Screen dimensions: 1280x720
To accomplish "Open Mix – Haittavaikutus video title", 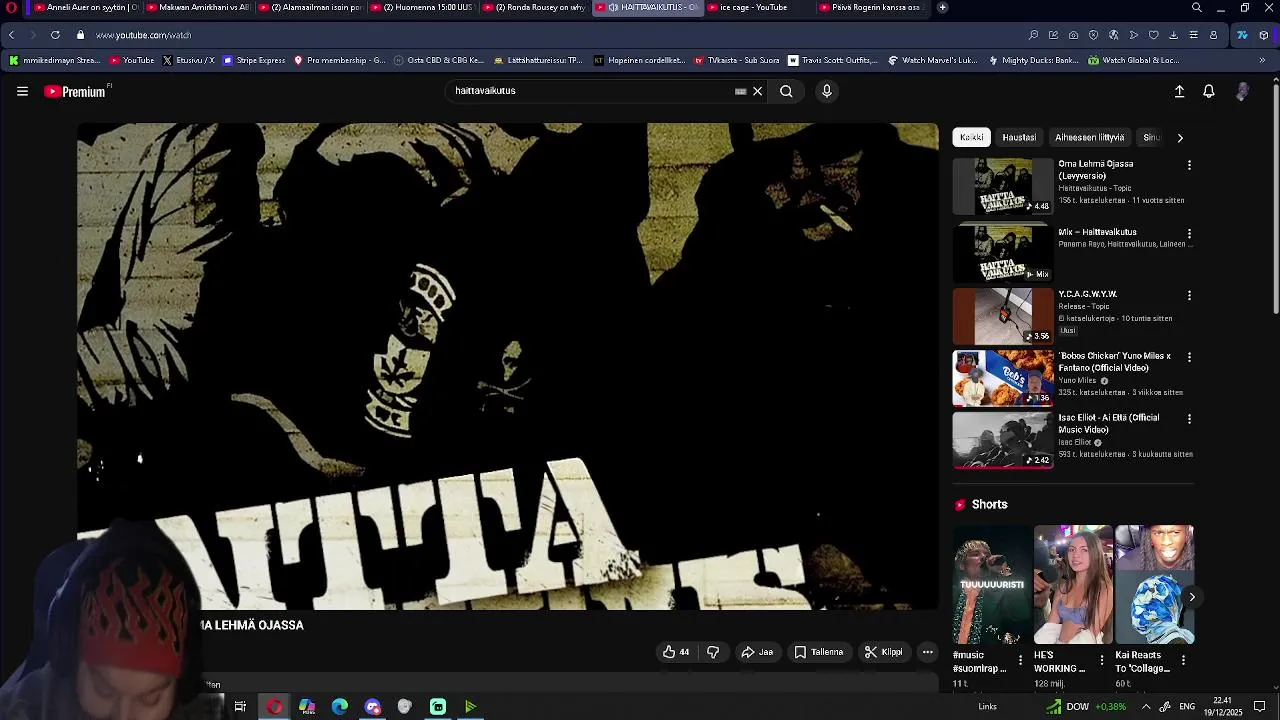I will (1097, 232).
